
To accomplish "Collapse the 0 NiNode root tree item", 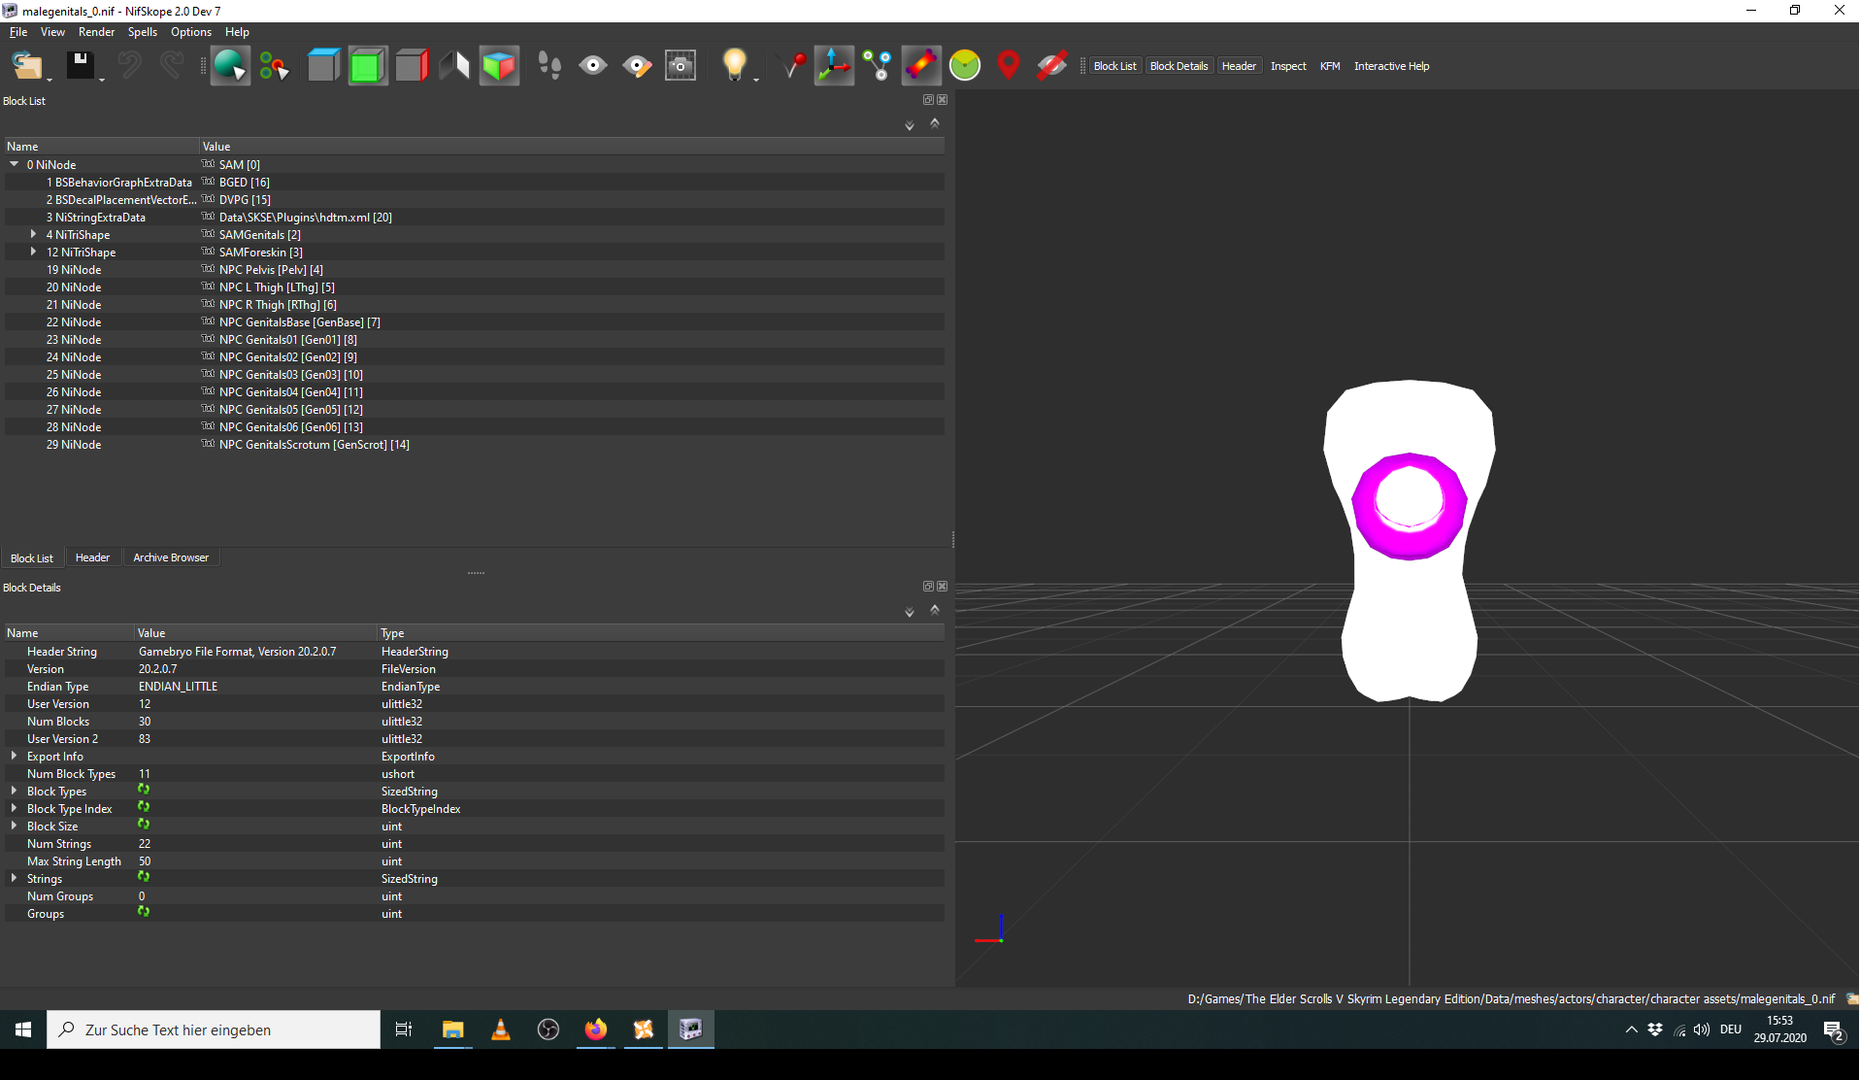I will tap(14, 164).
